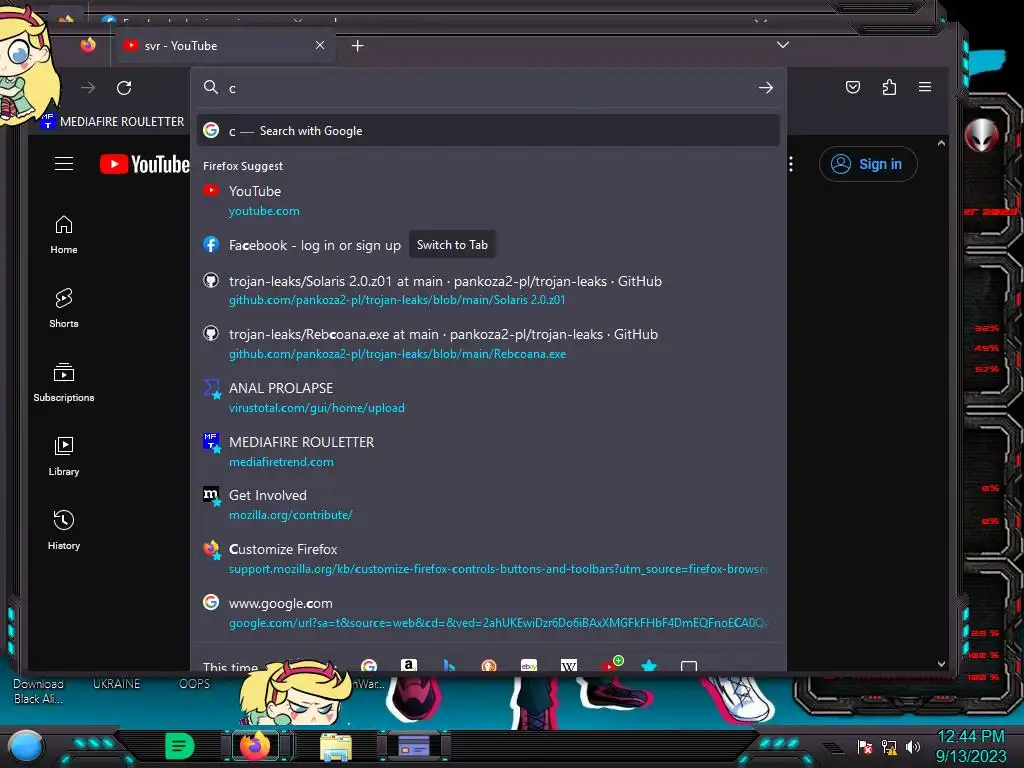
Task: Open YouTube Subscriptions in sidebar
Action: [x=64, y=383]
